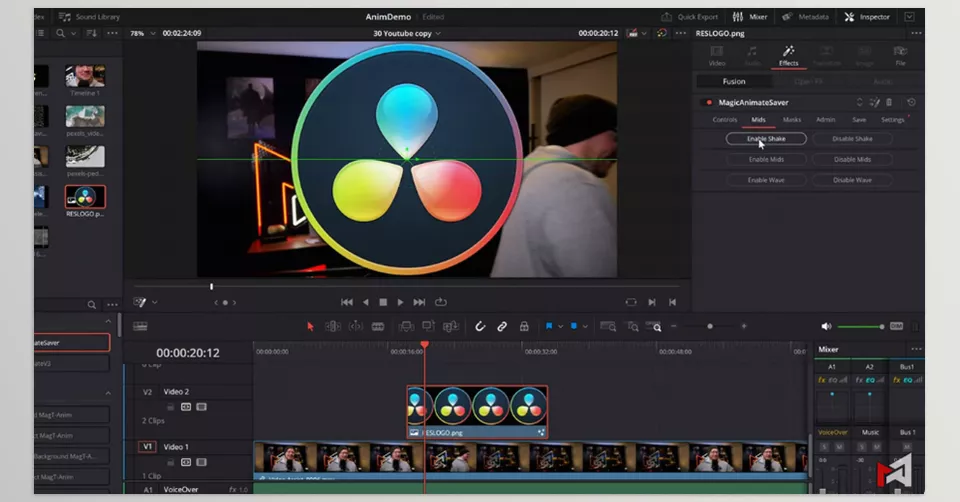Click the Full Extent Zoom icon
This screenshot has width=960, height=502.
point(608,327)
